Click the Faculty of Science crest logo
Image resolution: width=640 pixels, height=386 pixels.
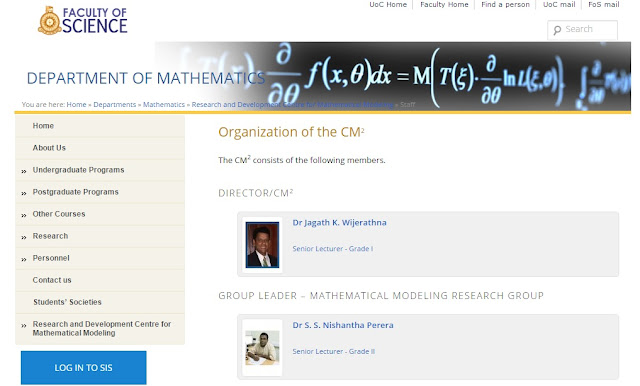50,21
